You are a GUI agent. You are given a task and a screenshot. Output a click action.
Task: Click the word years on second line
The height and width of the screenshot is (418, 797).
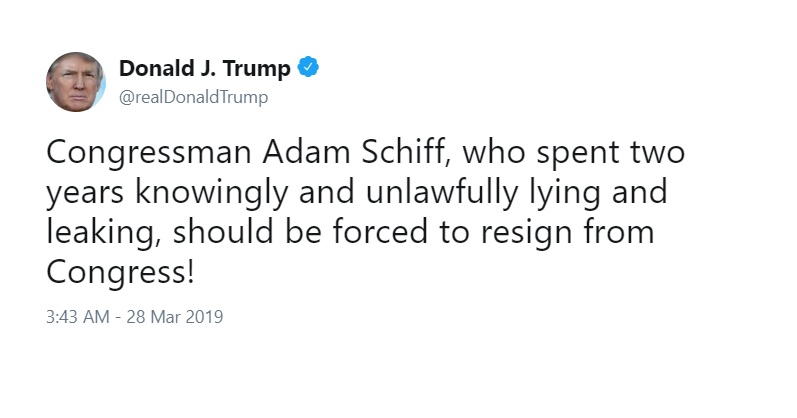85,195
